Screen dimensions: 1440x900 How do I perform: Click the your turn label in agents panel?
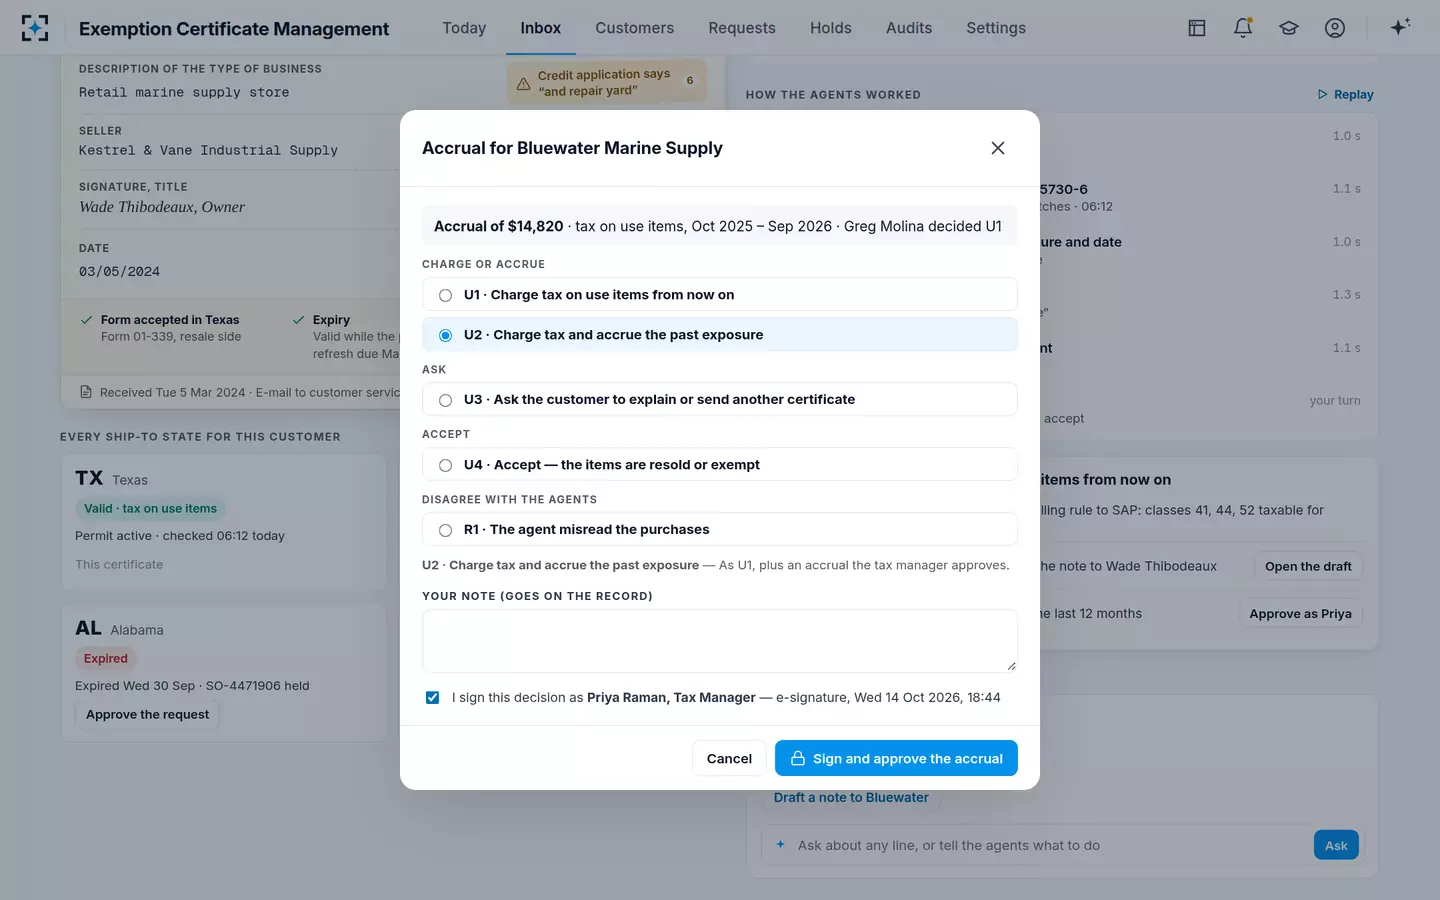(x=1335, y=400)
